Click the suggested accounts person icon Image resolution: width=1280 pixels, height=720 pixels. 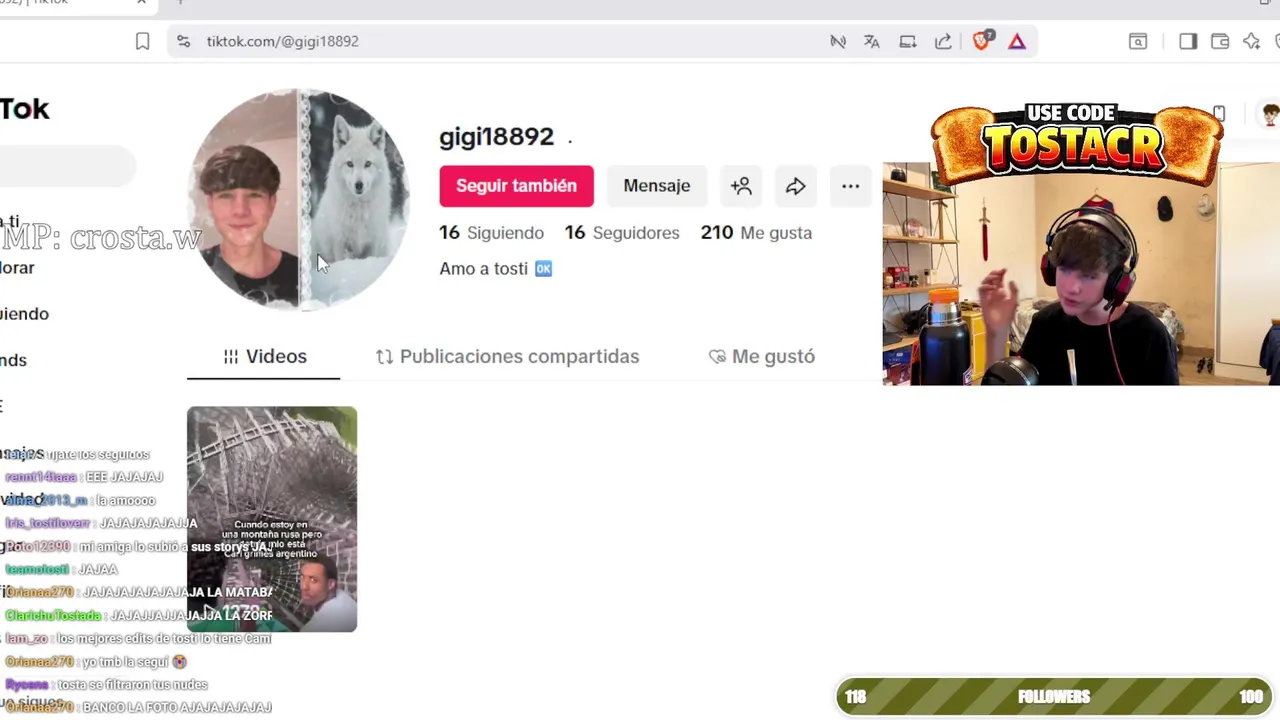coord(741,186)
